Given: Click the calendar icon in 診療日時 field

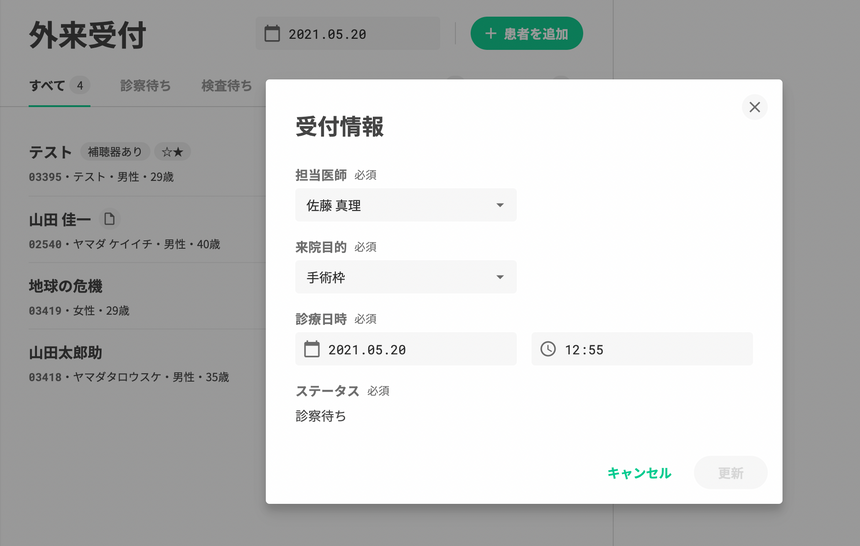Looking at the screenshot, I should pos(311,349).
